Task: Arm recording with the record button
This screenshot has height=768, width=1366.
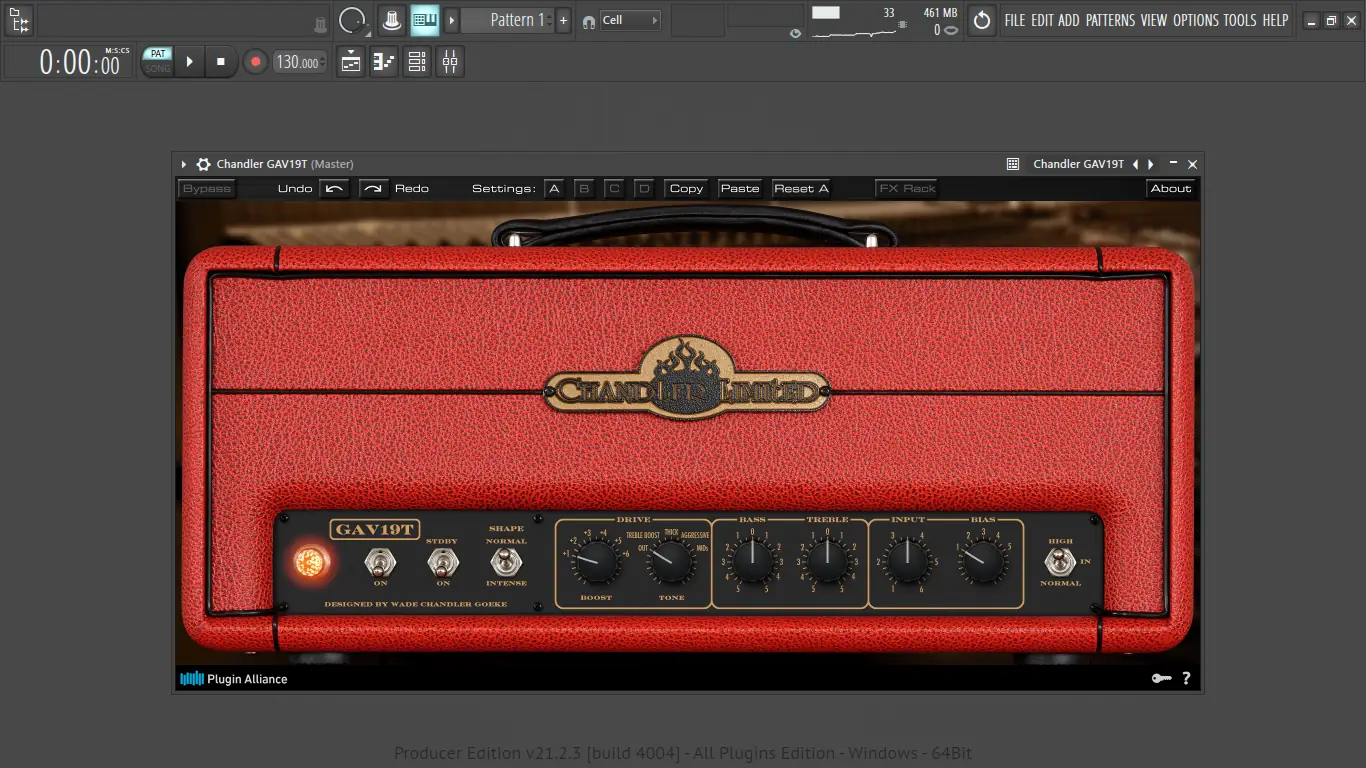Action: pos(255,62)
